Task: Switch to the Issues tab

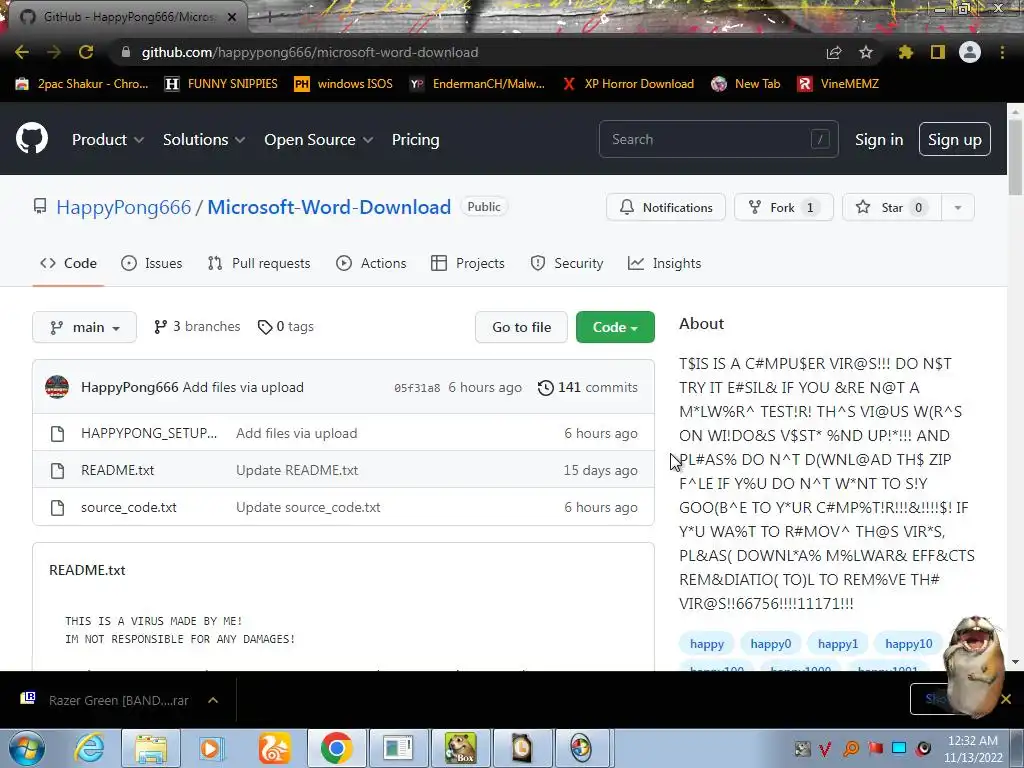Action: click(152, 263)
